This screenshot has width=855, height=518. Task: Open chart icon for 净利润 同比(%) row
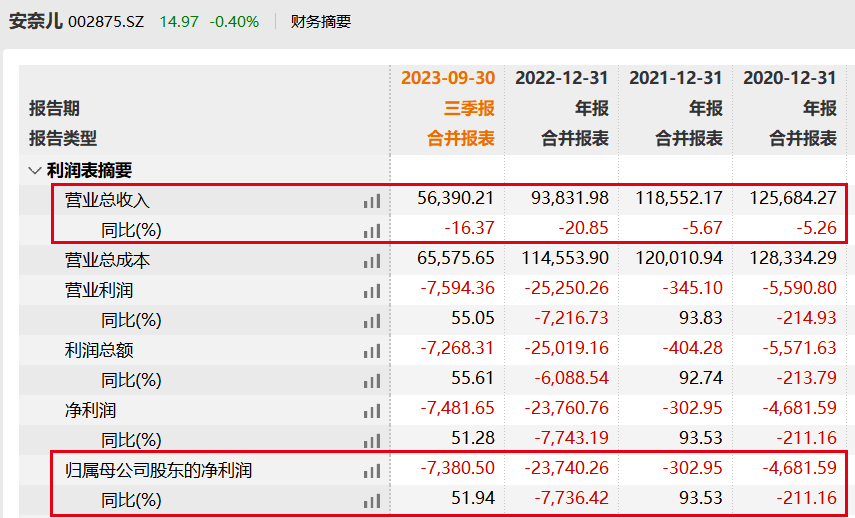tap(372, 441)
